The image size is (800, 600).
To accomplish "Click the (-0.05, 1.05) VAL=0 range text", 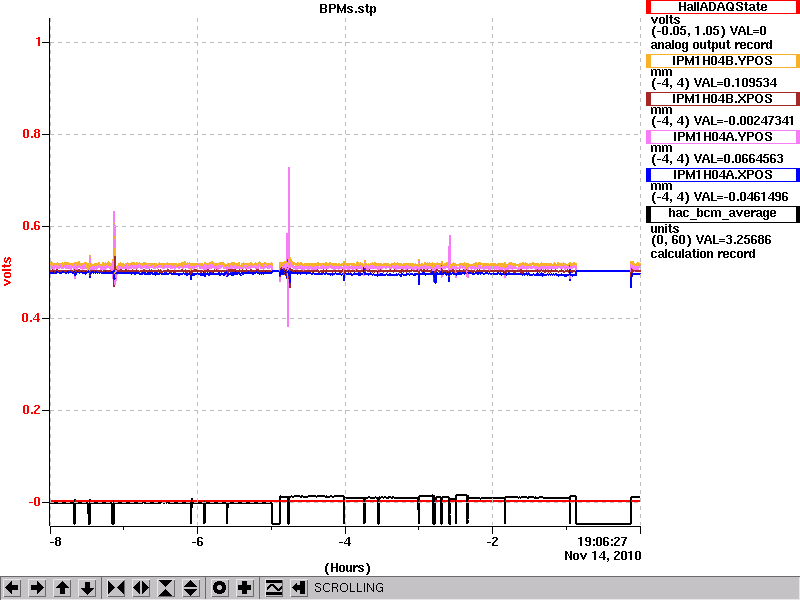I will pyautogui.click(x=709, y=31).
